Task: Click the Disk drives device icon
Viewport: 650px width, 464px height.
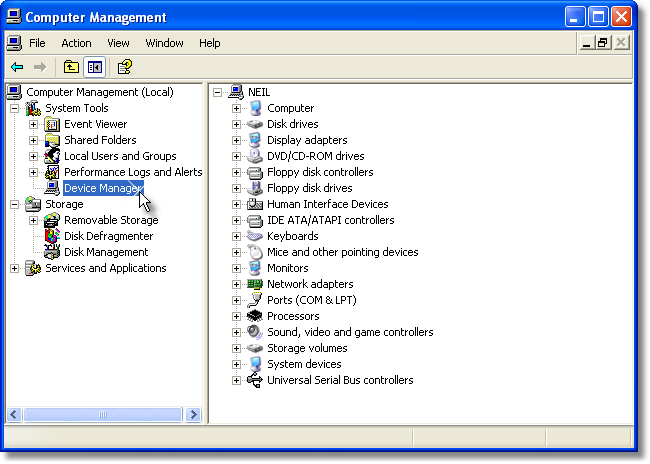Action: click(x=255, y=124)
